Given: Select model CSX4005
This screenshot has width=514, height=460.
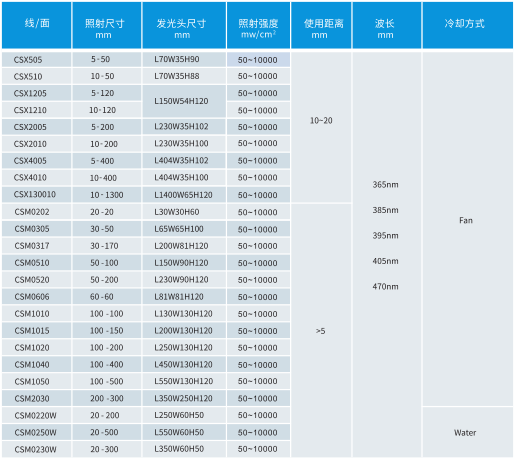Looking at the screenshot, I should coord(36,161).
